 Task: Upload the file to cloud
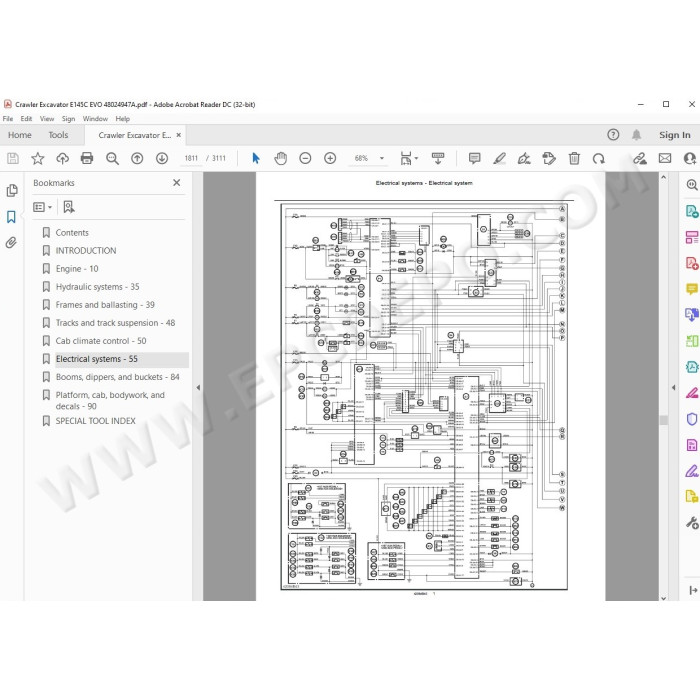click(62, 158)
